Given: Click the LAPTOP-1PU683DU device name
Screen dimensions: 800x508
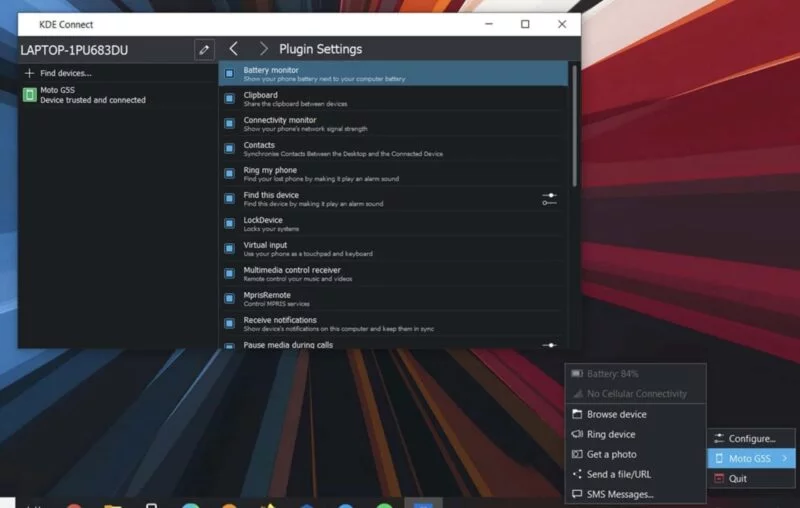Looking at the screenshot, I should click(74, 50).
